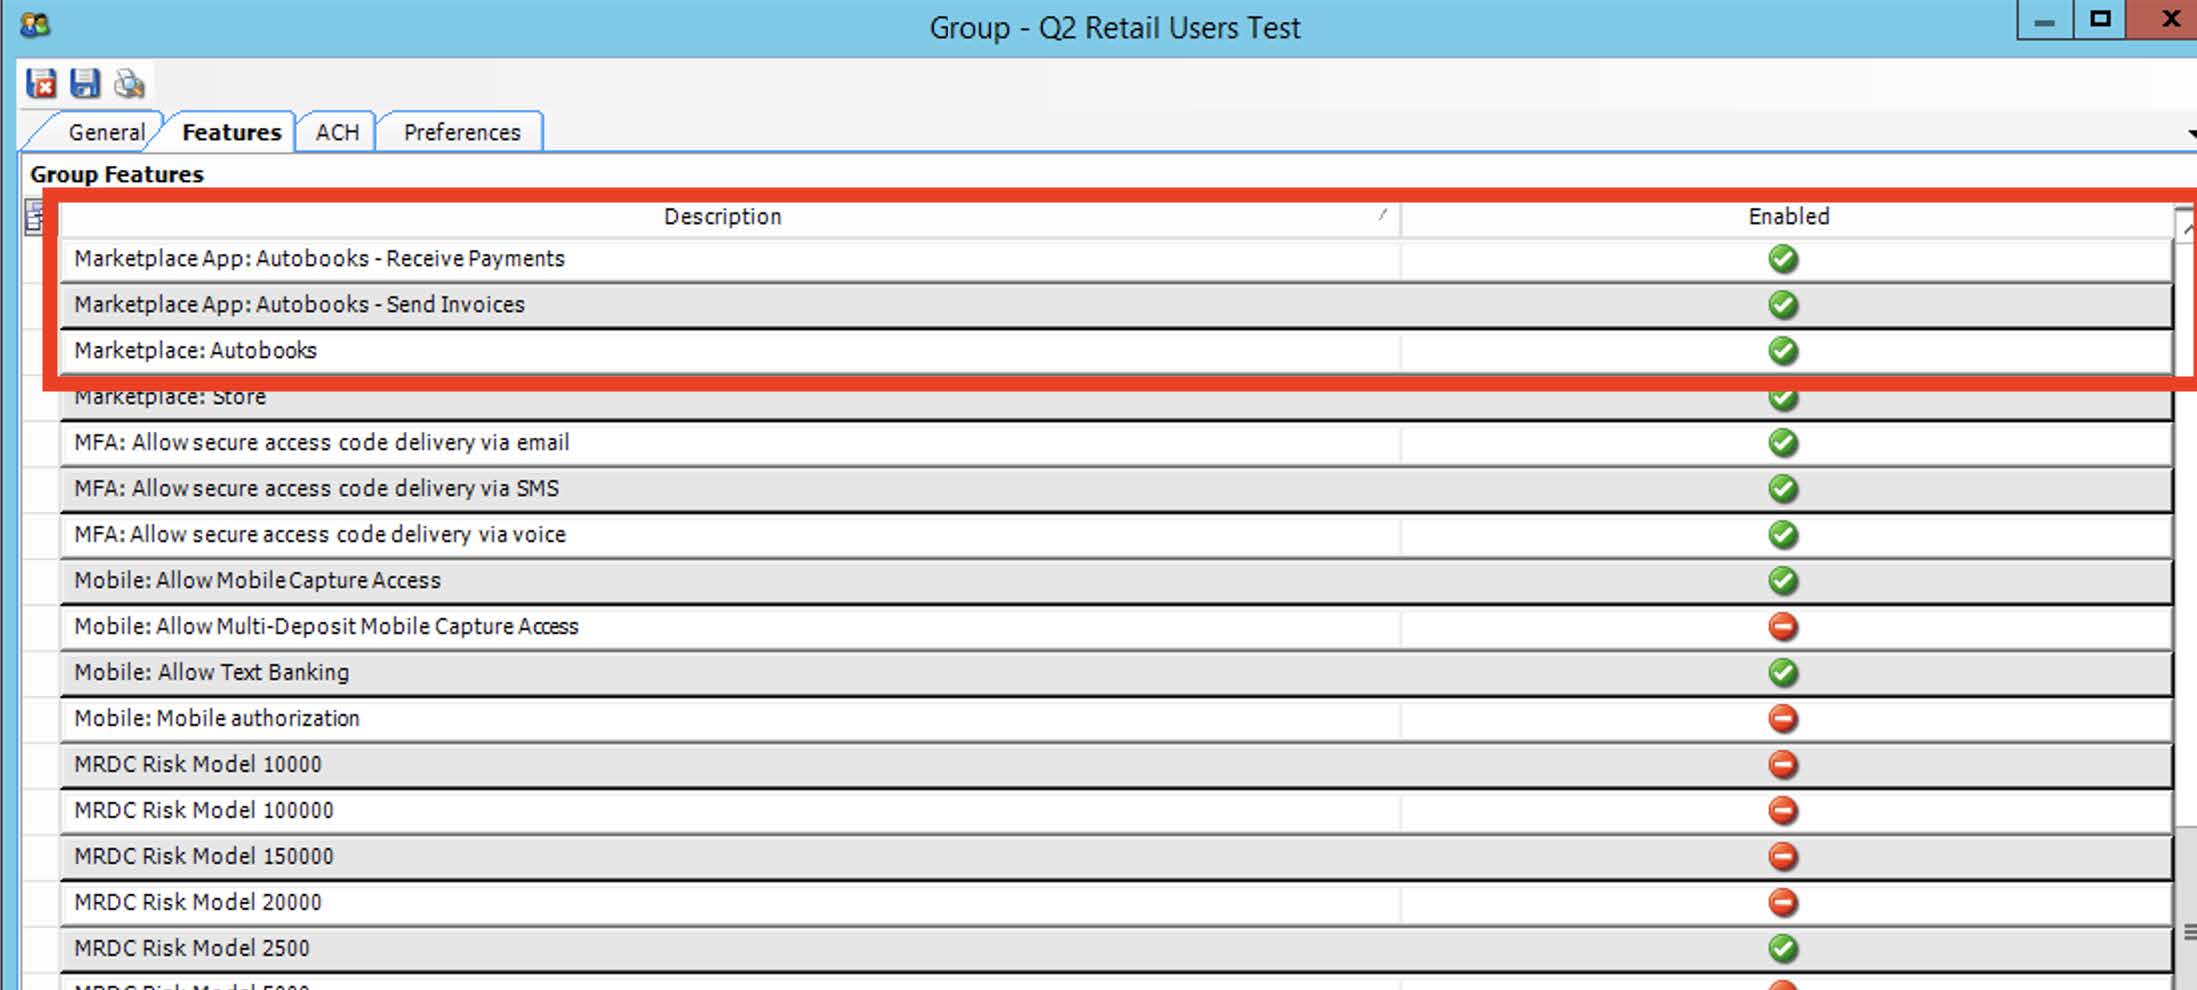2197x990 pixels.
Task: Click the Enabled column header
Action: point(1788,216)
